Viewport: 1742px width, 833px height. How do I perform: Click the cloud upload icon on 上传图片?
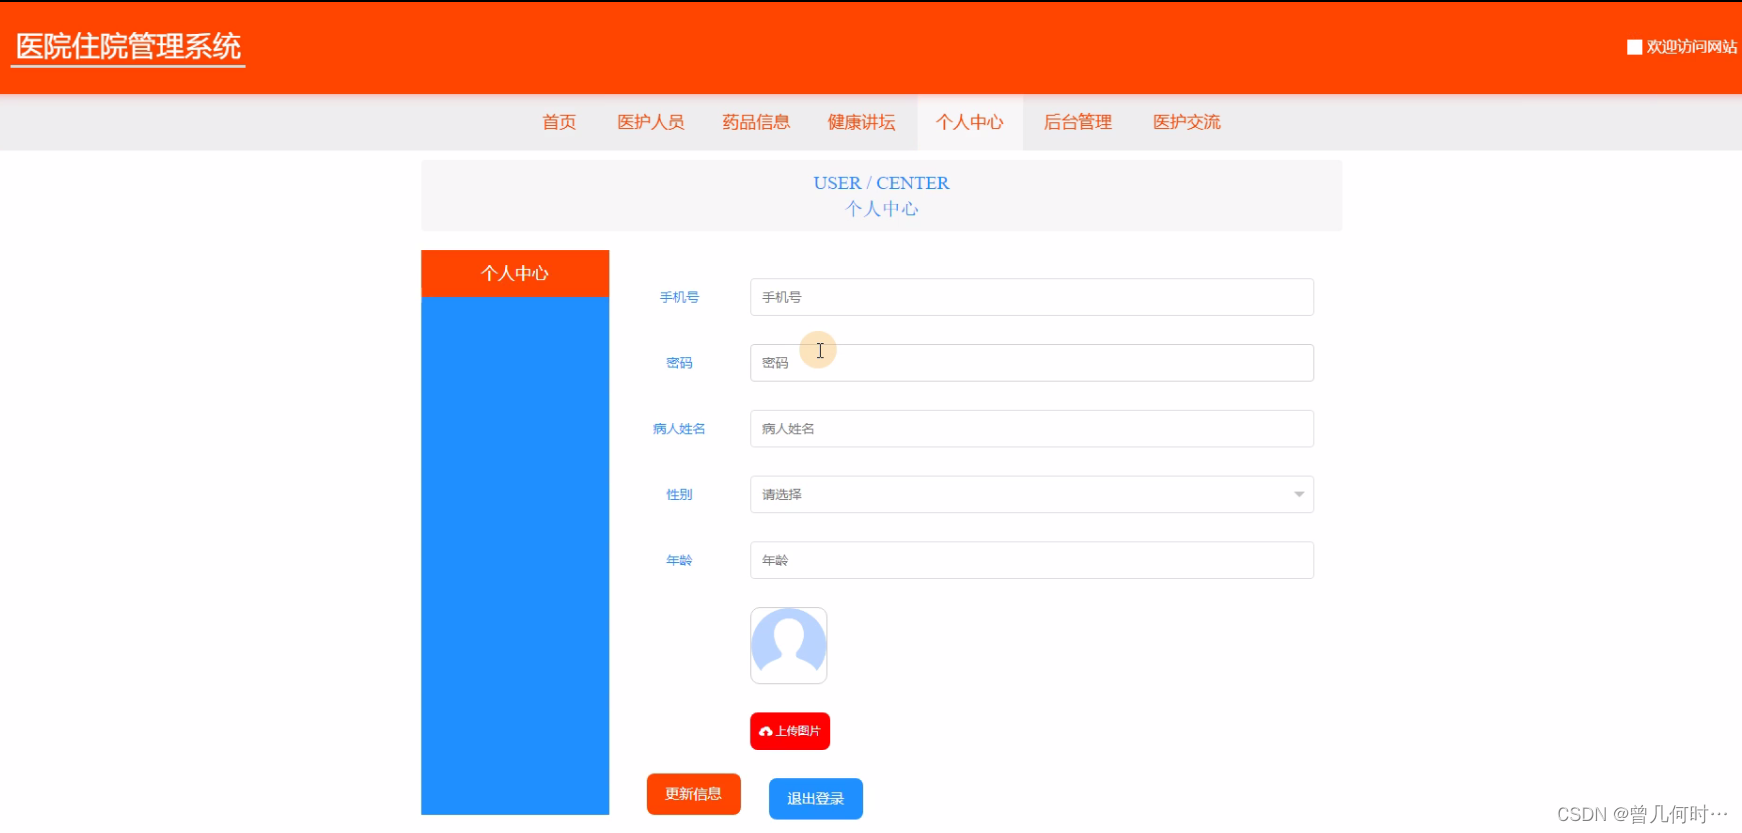coord(766,732)
